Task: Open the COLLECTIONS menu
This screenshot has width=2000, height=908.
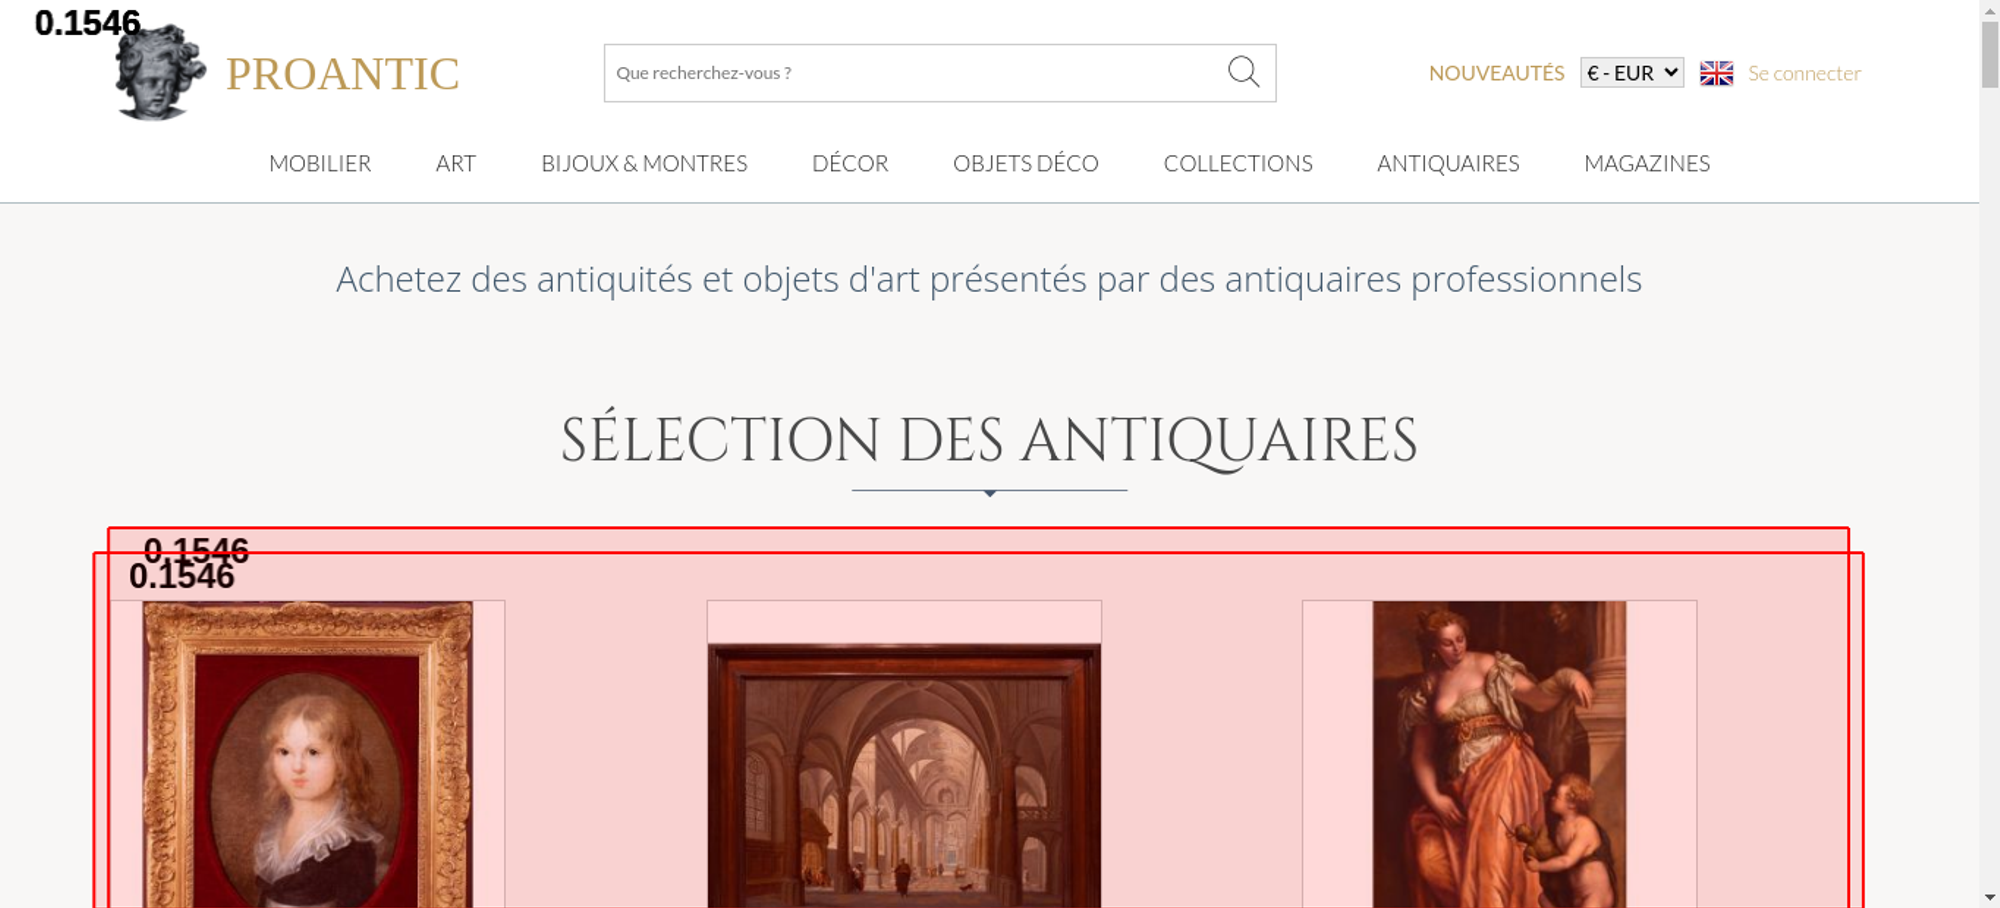Action: point(1238,163)
